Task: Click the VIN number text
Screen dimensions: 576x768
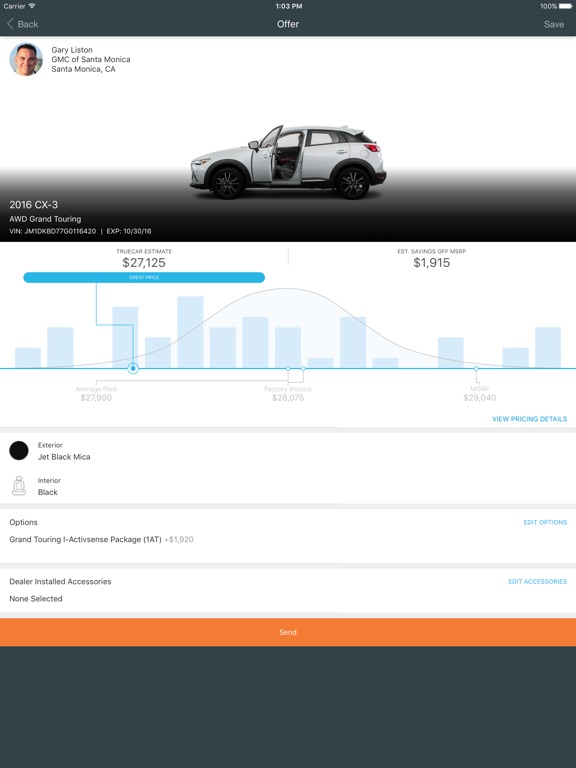Action: (x=52, y=231)
